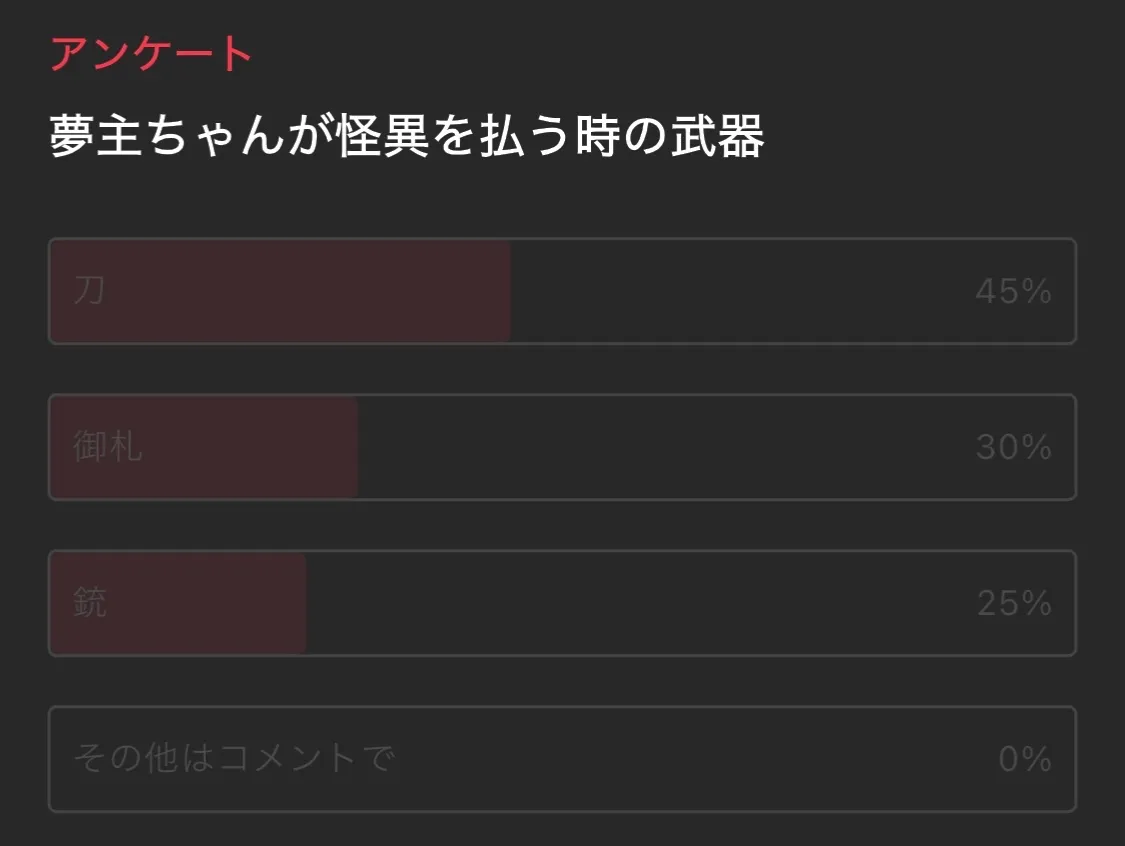Click the 0% result label
This screenshot has height=846, width=1125.
(x=1025, y=760)
